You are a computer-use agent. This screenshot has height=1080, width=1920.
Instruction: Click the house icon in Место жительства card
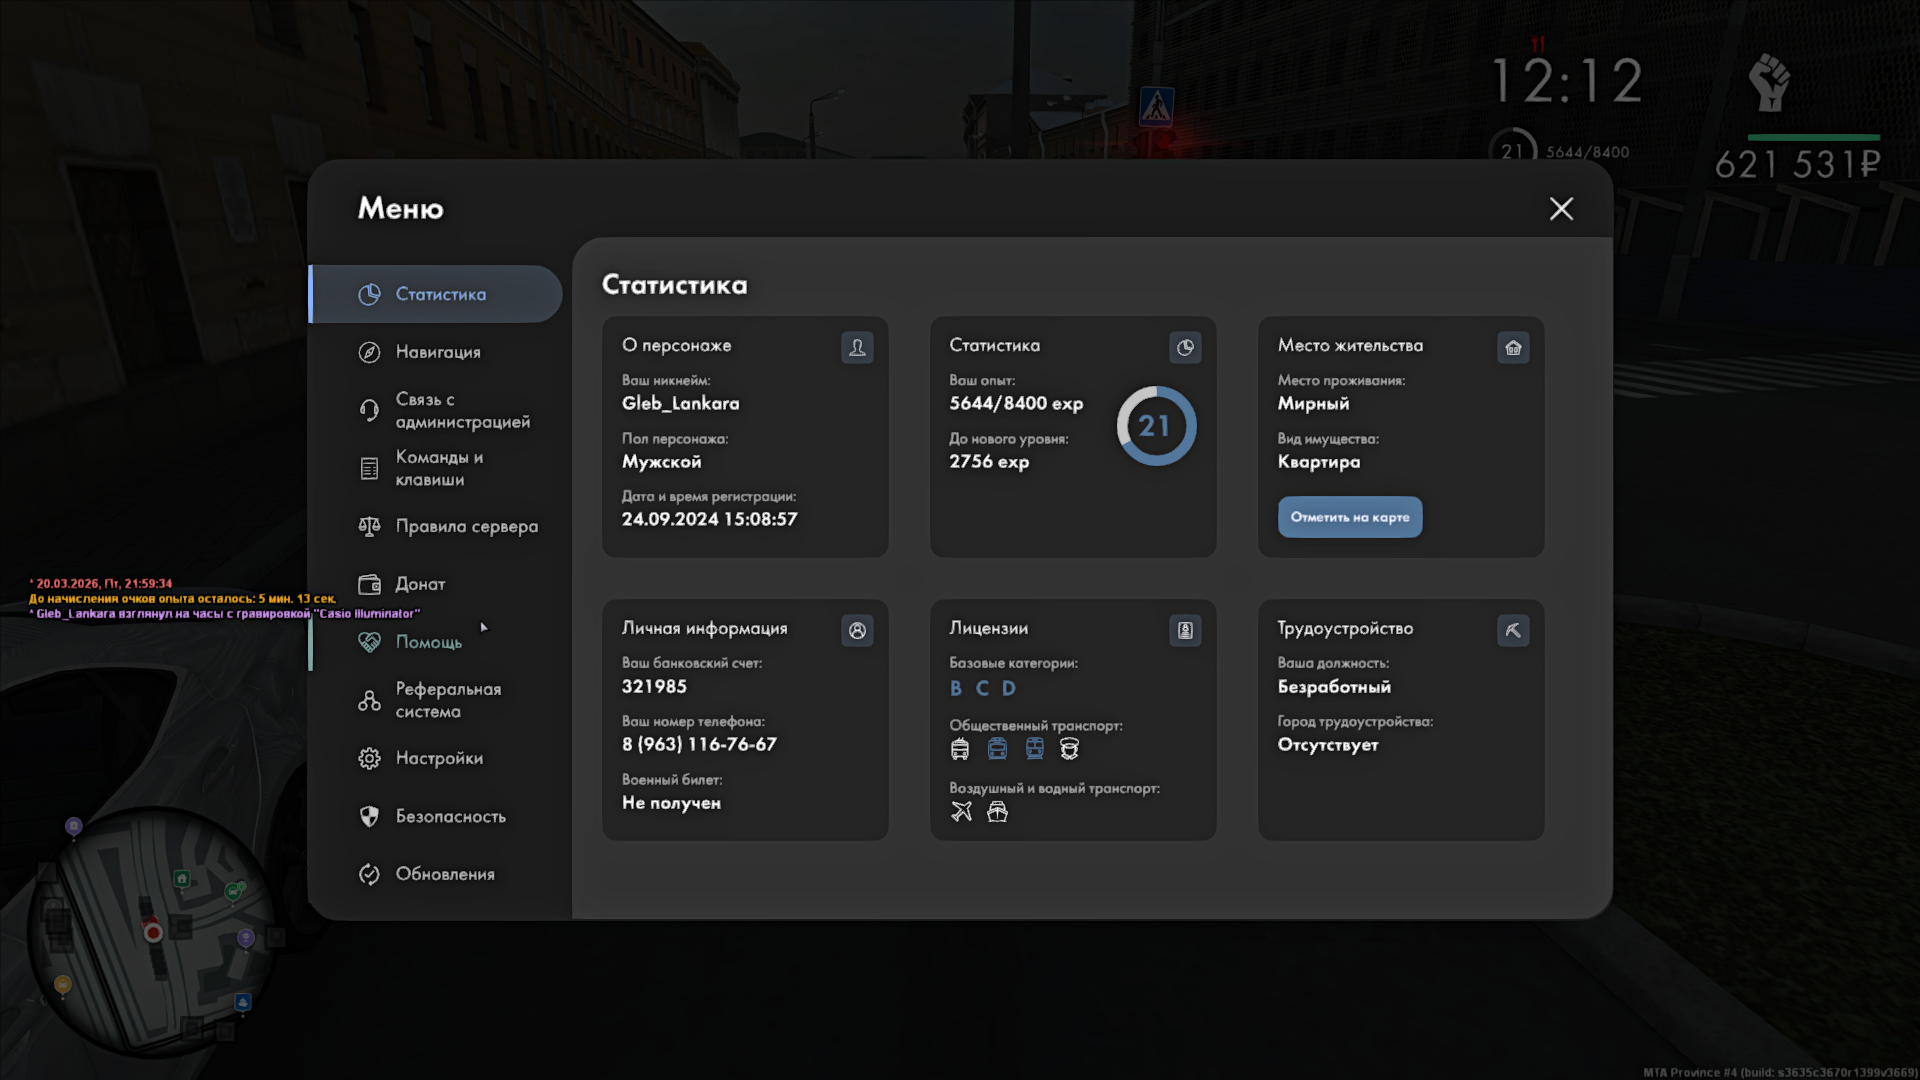coord(1513,347)
